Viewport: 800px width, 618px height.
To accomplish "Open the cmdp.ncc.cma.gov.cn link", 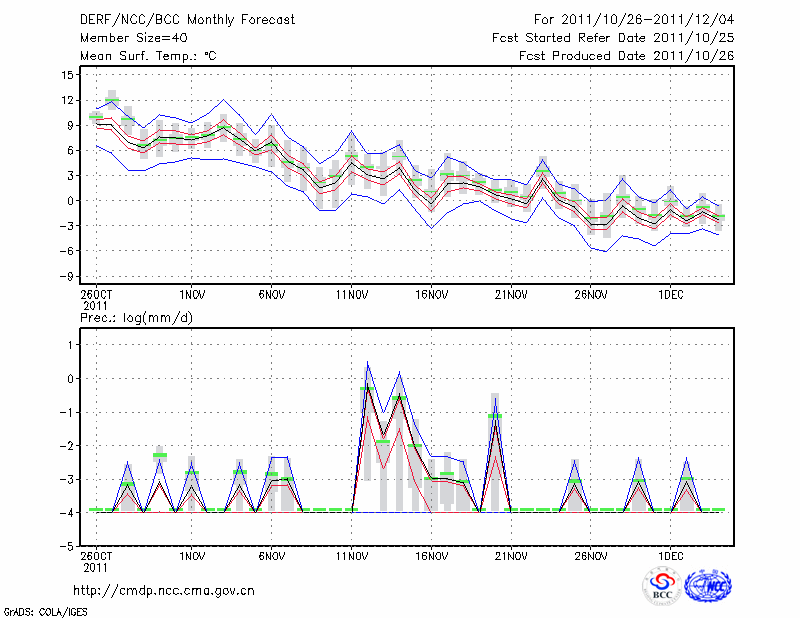I will (164, 590).
